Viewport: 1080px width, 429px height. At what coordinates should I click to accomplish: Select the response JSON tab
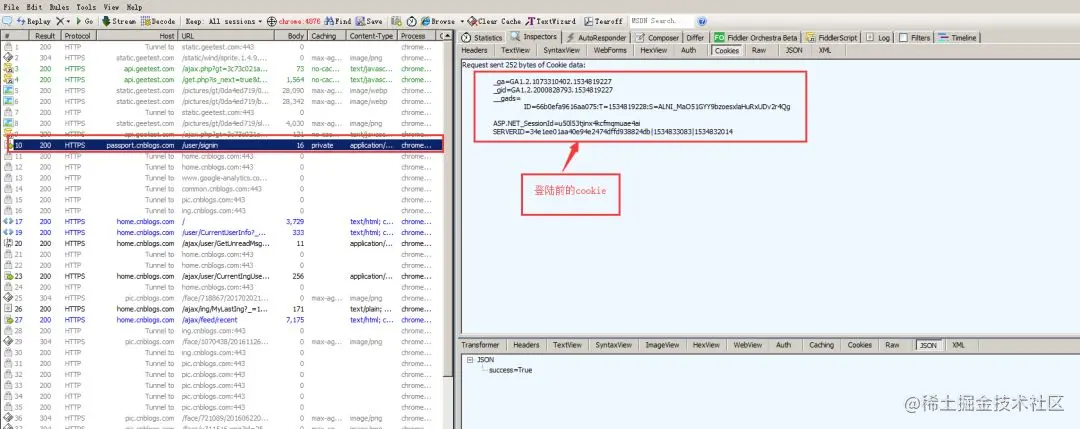(x=928, y=345)
